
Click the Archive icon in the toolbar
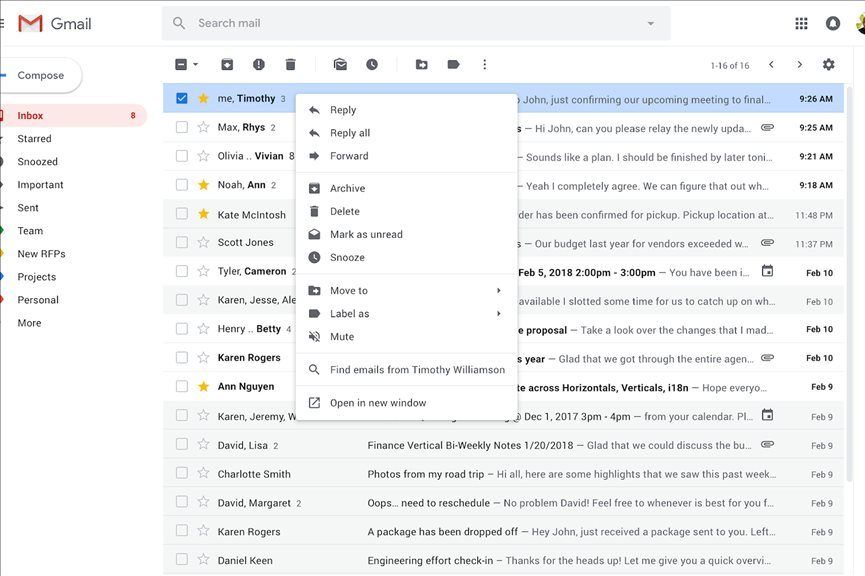pos(227,65)
